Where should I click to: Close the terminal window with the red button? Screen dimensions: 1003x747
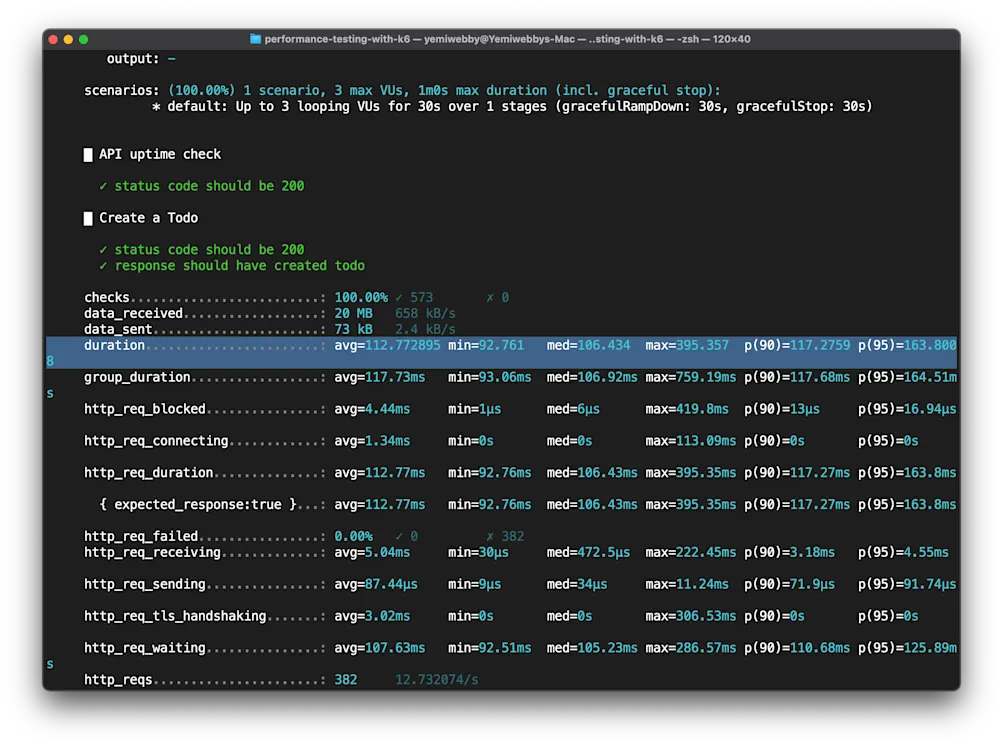pyautogui.click(x=53, y=39)
